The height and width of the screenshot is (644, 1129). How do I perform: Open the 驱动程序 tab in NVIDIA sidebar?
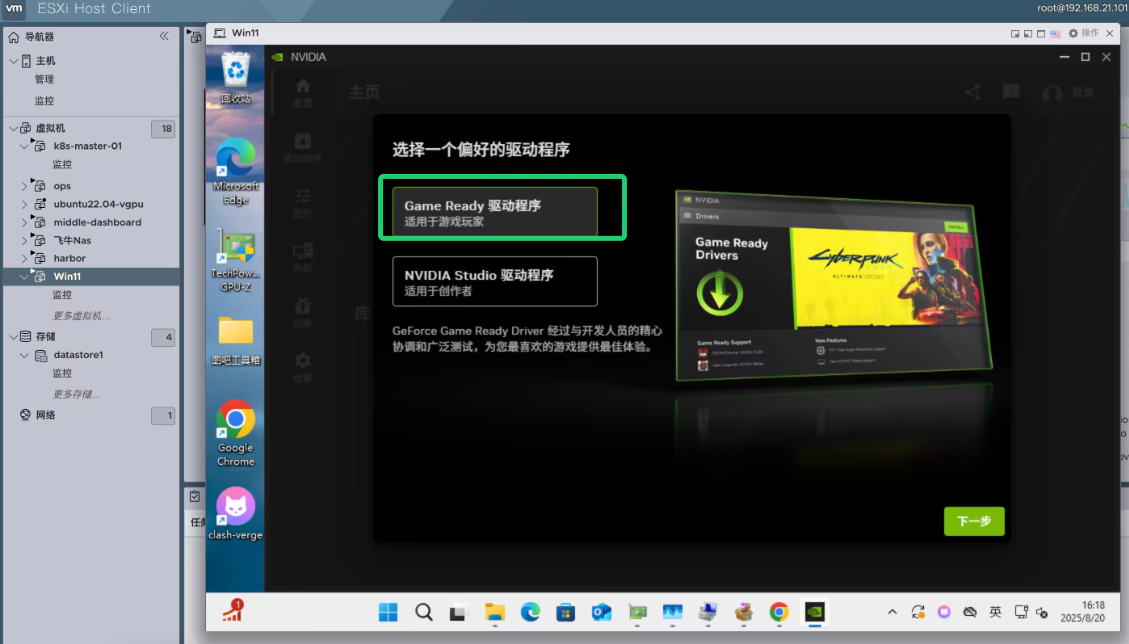[302, 148]
